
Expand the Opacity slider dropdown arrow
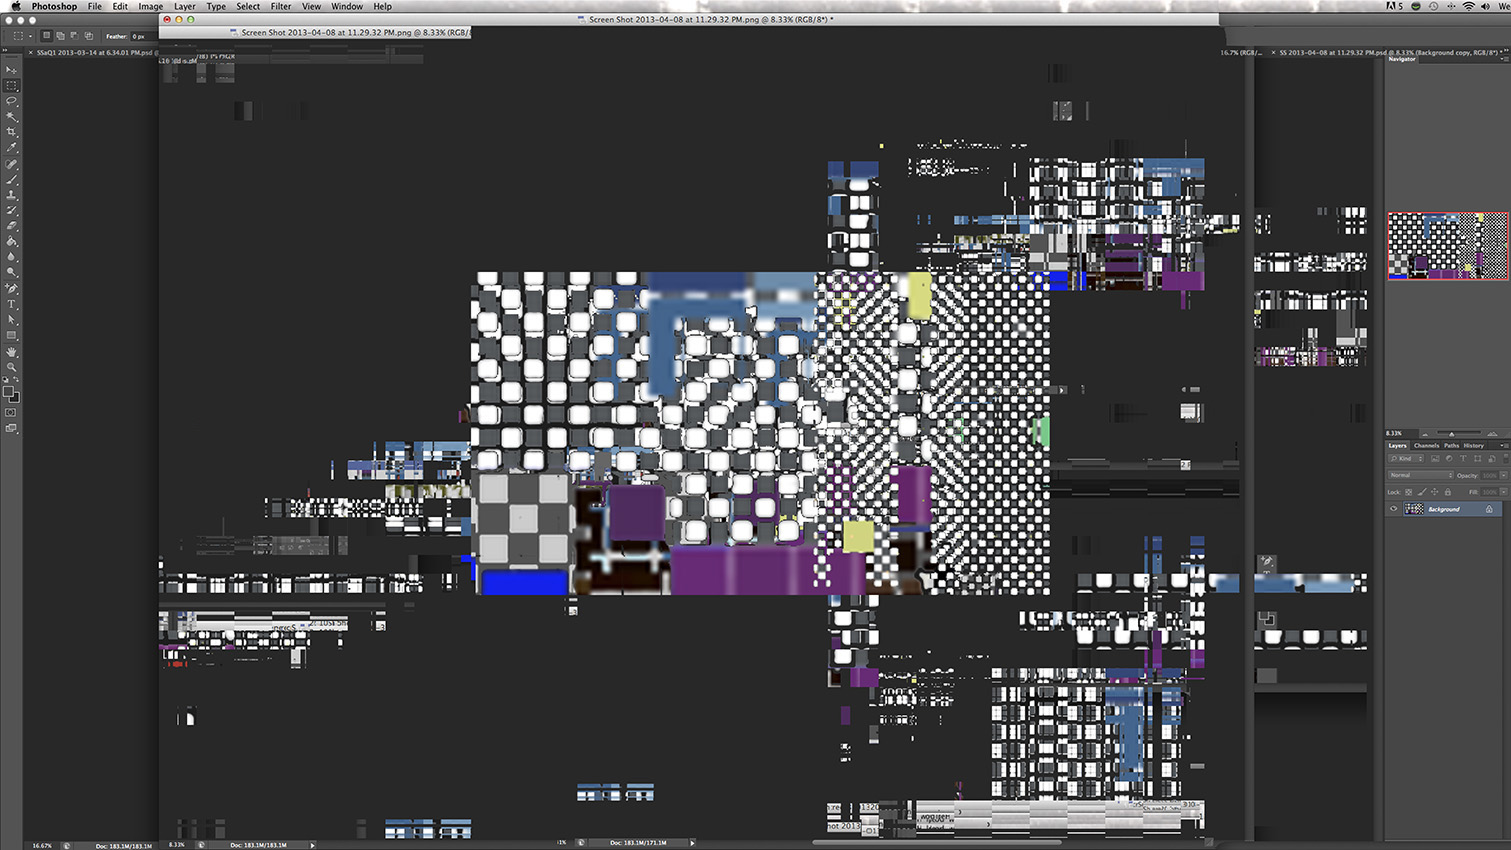1503,475
